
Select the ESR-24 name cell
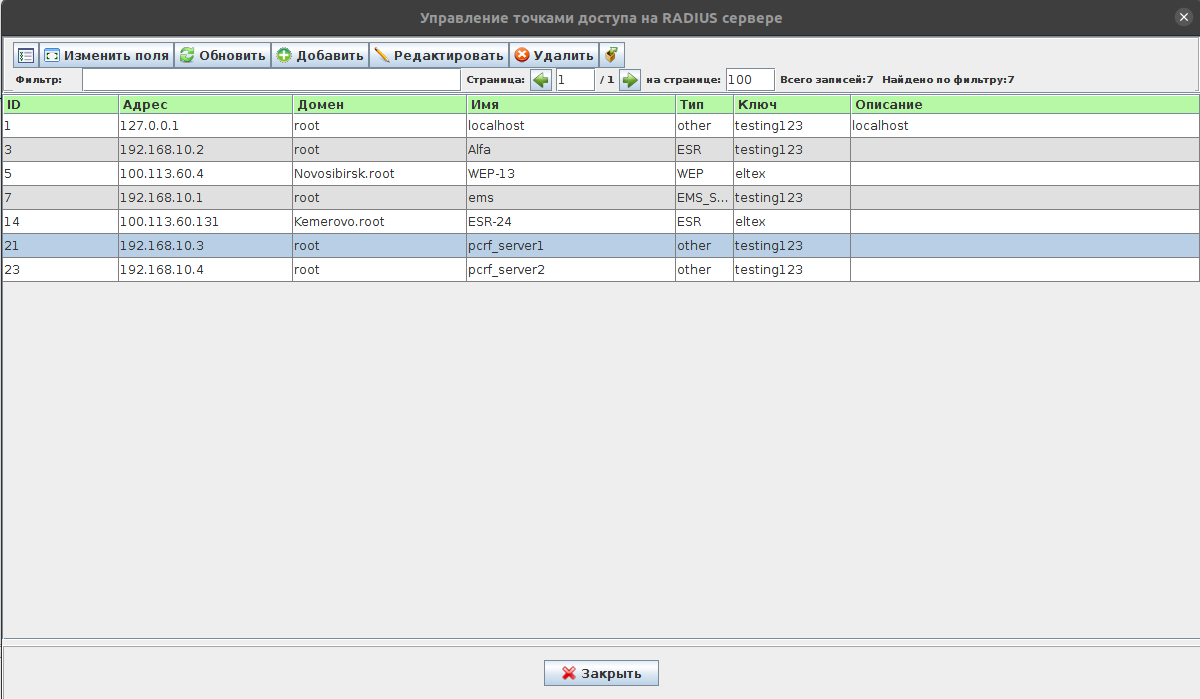pos(571,222)
